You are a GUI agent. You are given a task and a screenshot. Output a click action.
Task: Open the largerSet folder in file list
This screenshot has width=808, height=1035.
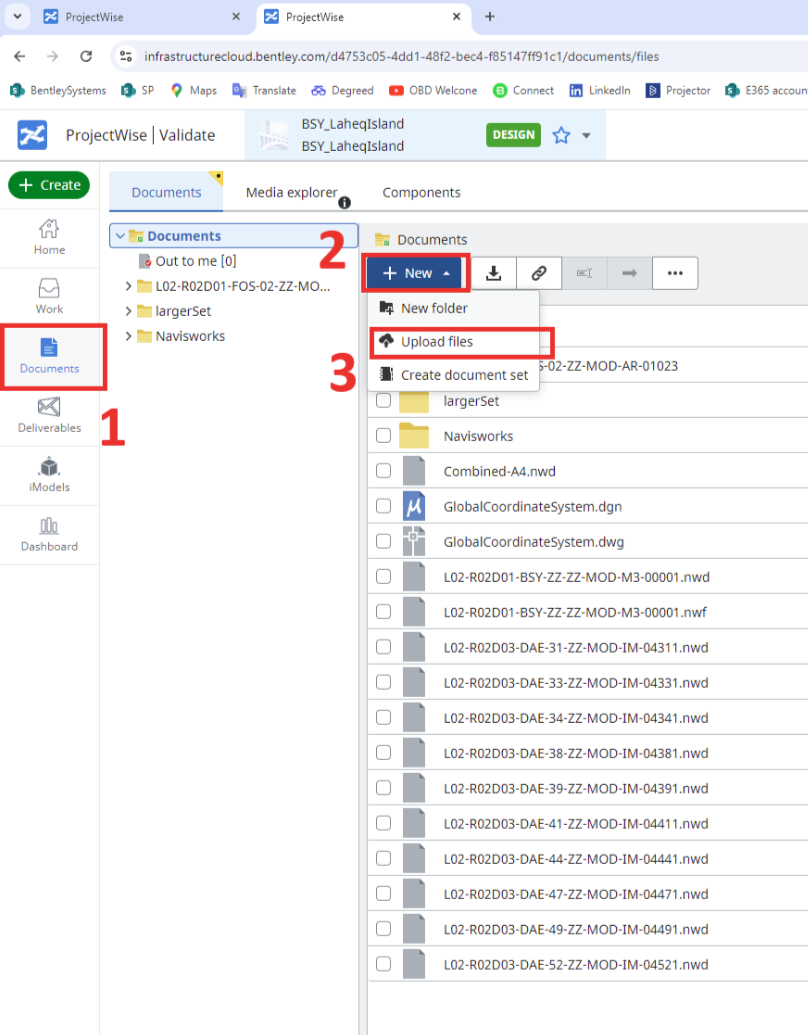[471, 401]
